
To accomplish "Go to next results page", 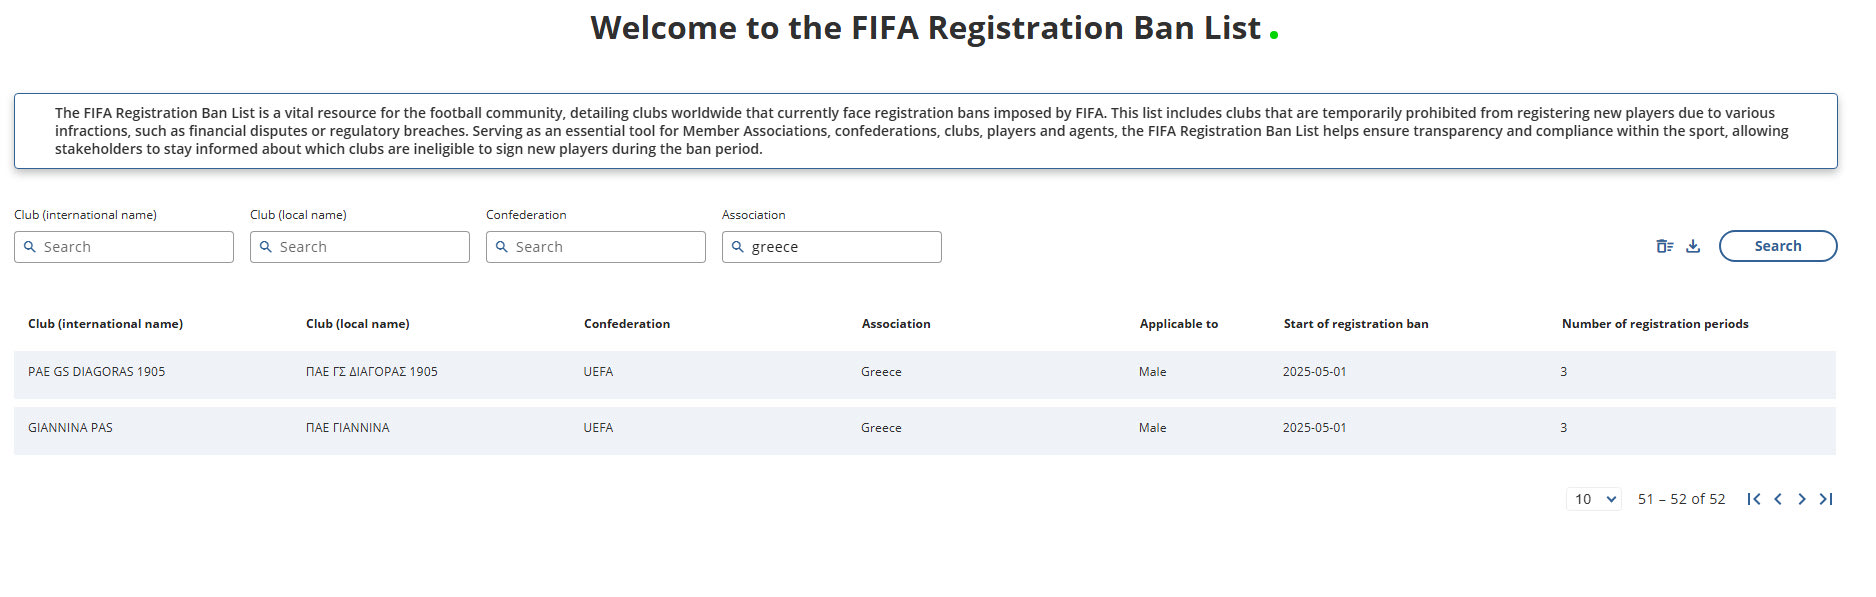I will tap(1802, 499).
